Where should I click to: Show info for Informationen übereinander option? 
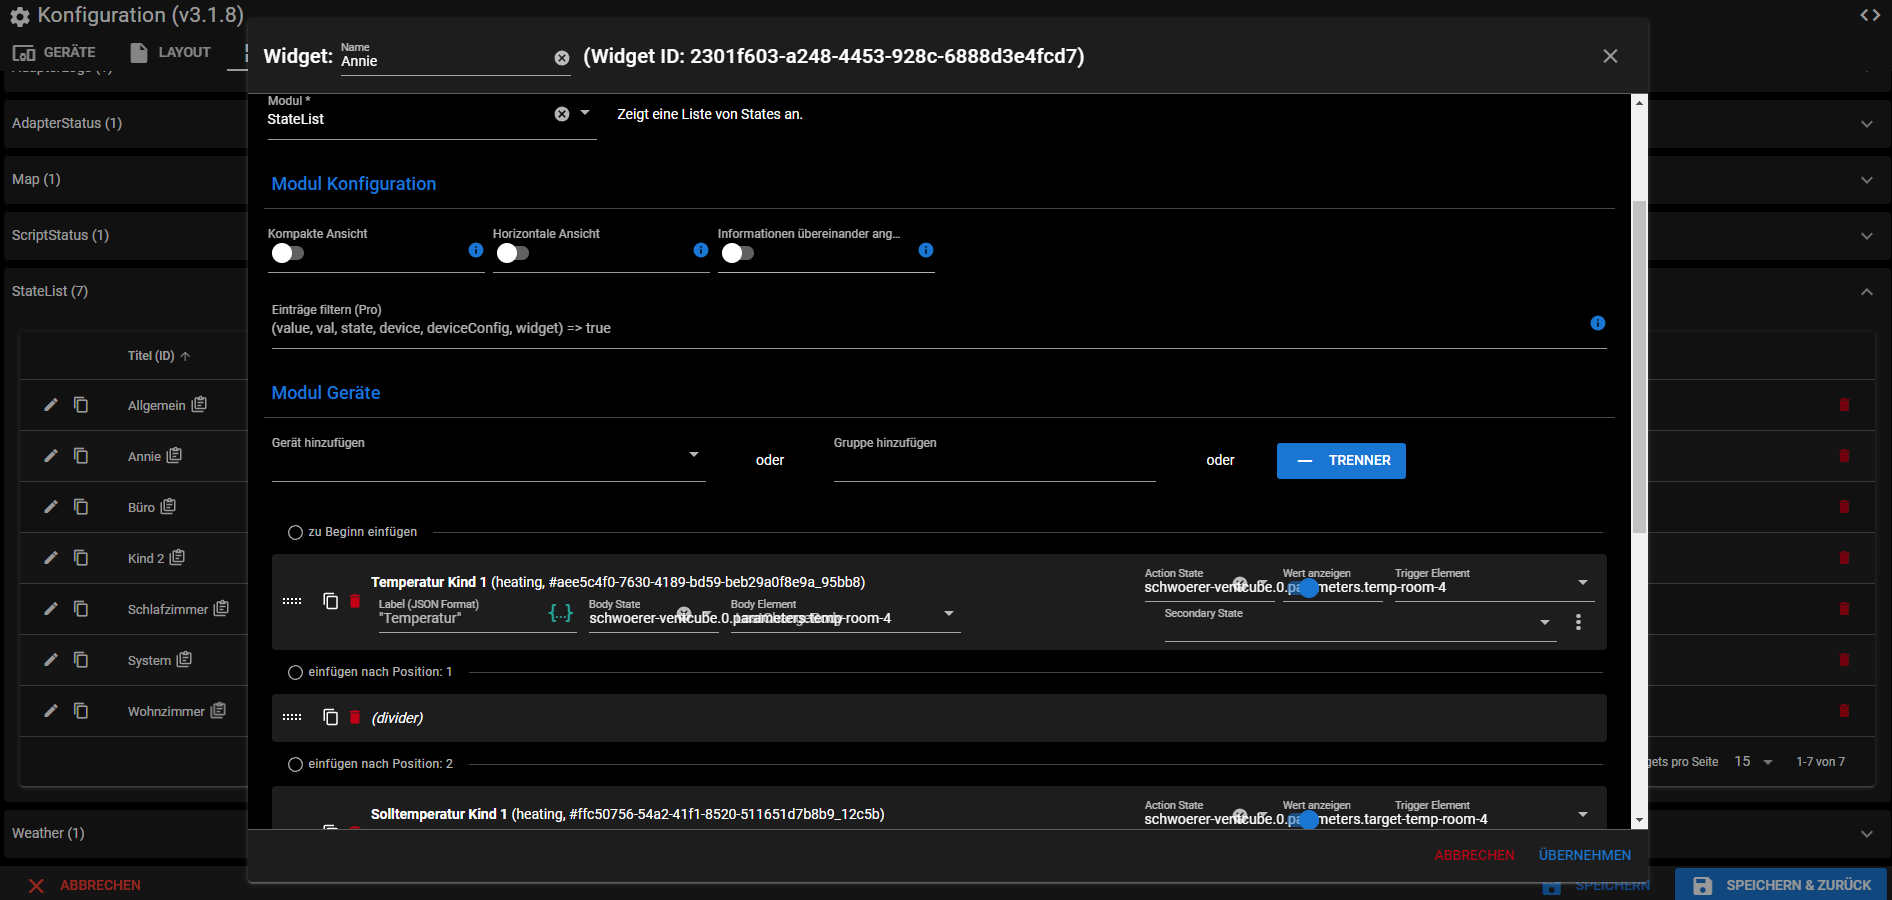(926, 250)
